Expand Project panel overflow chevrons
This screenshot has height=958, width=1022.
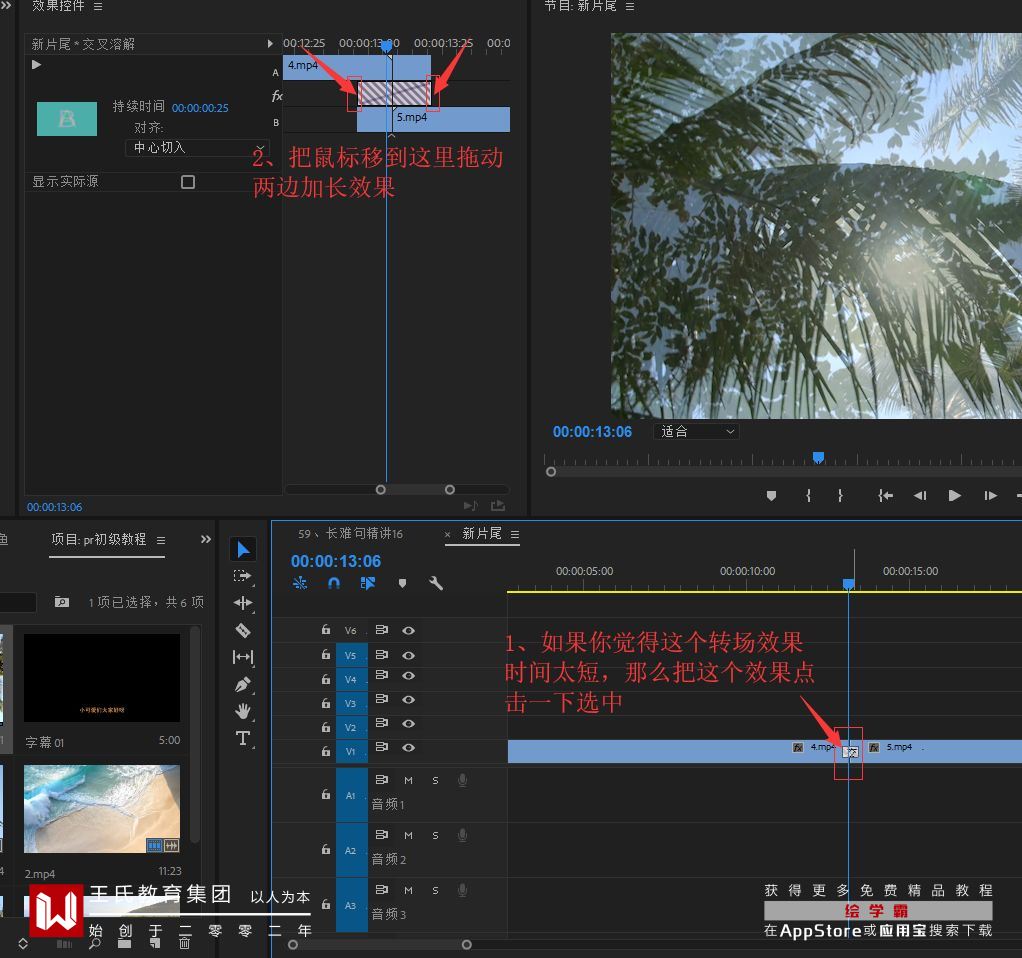(206, 539)
